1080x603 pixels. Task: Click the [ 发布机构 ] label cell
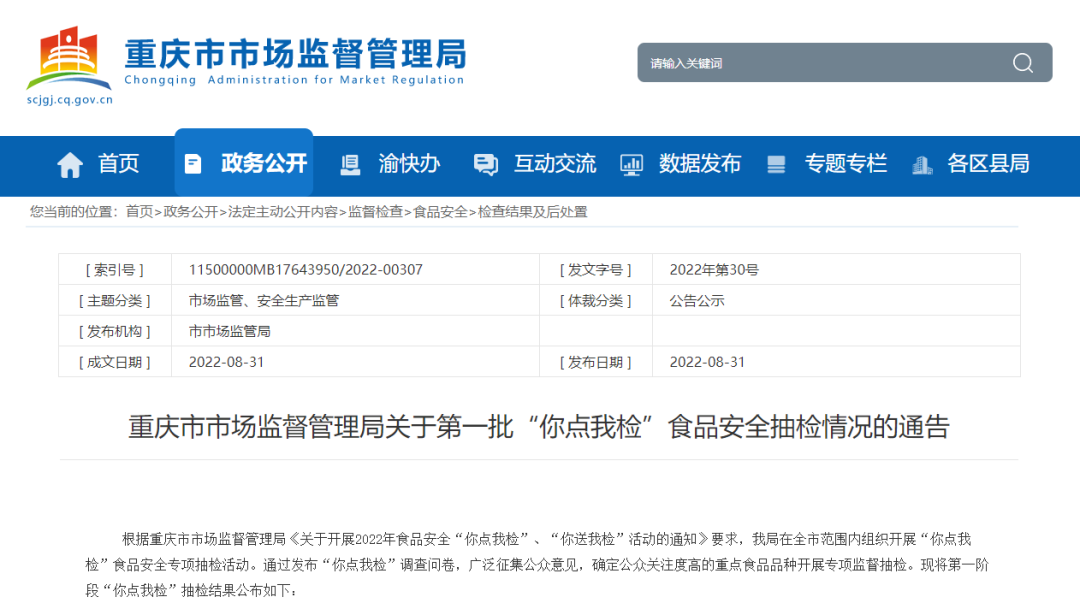[x=115, y=331]
